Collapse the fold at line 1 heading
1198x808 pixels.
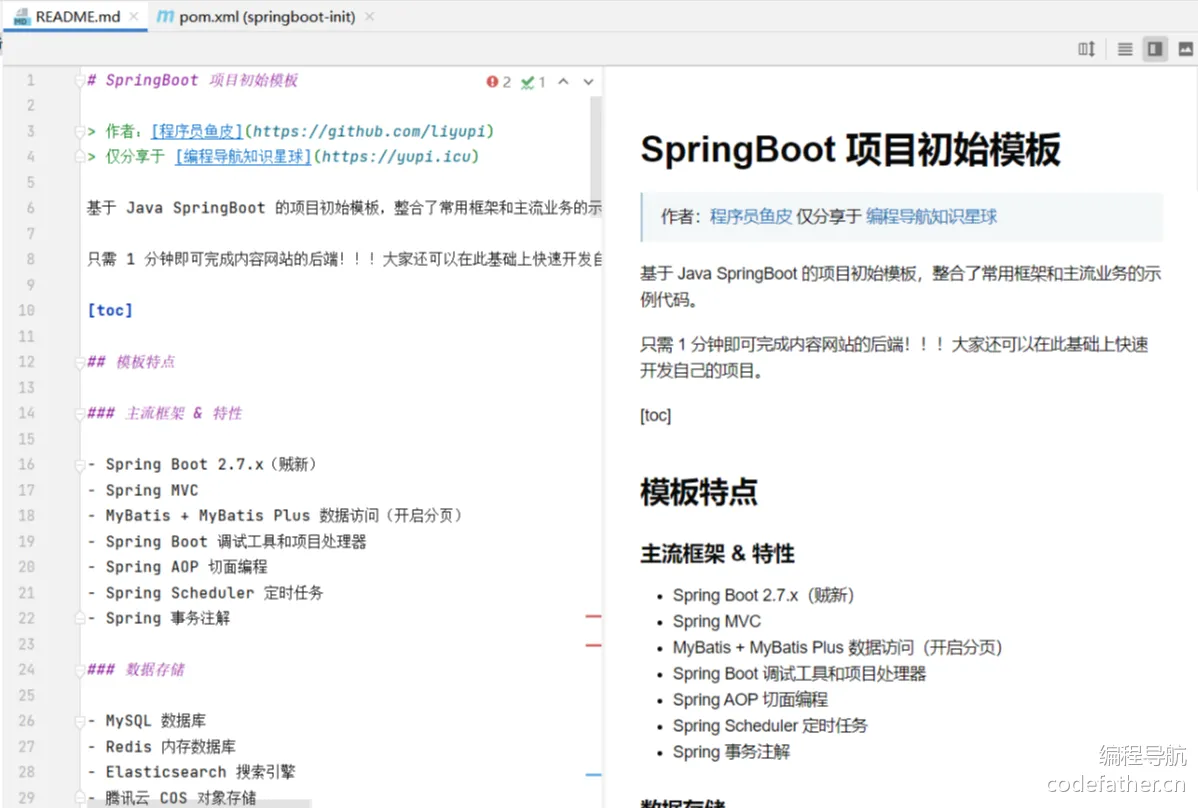click(x=79, y=80)
